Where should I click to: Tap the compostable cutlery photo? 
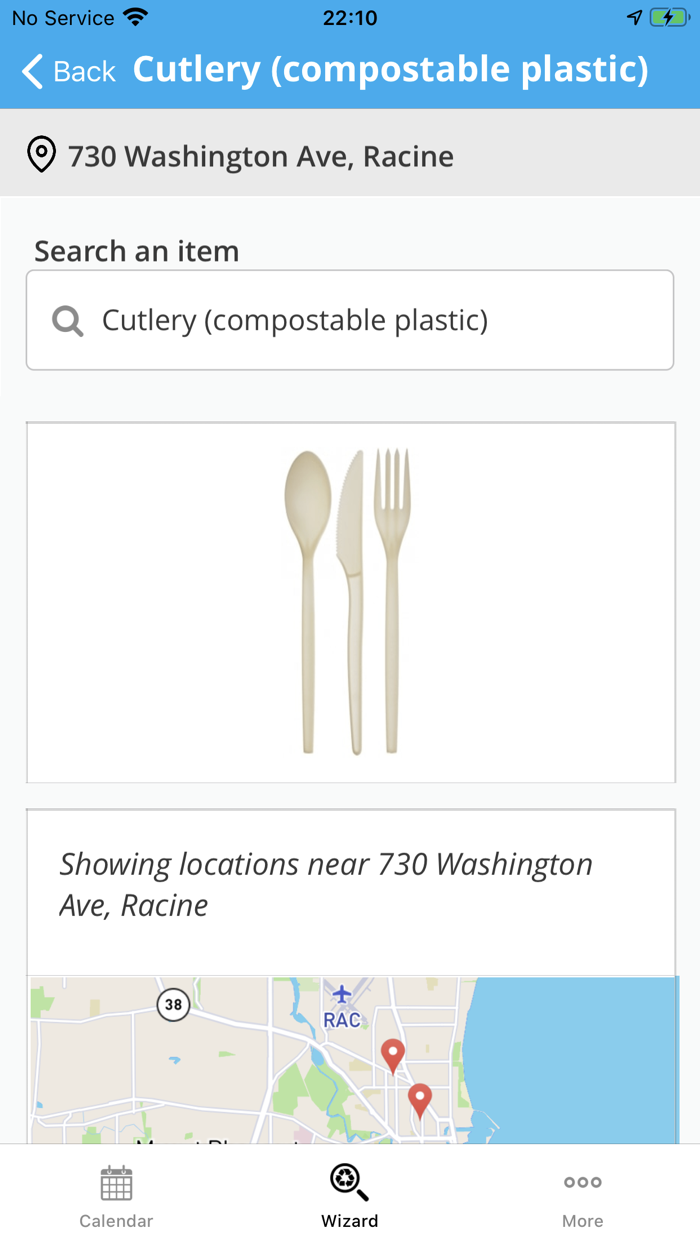pyautogui.click(x=350, y=600)
